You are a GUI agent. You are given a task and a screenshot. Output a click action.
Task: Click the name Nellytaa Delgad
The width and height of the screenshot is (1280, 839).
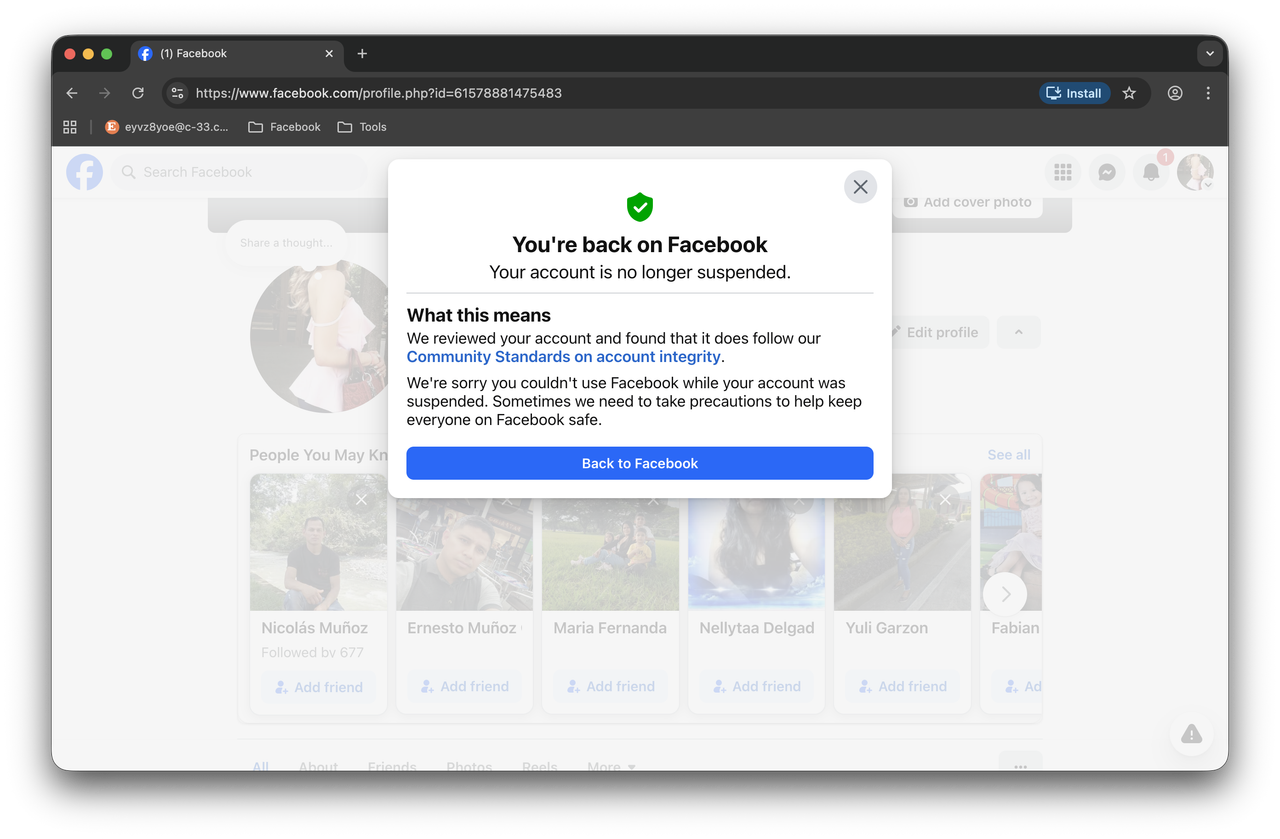(x=756, y=628)
